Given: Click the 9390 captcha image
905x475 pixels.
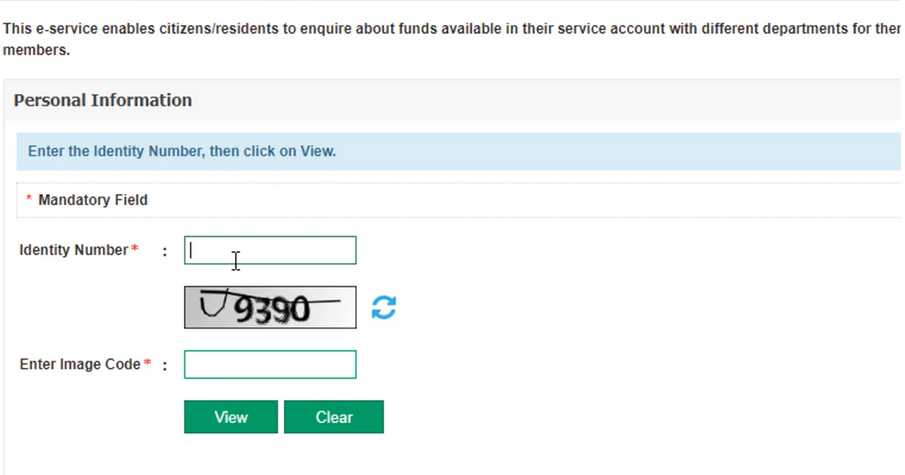Looking at the screenshot, I should tap(270, 308).
